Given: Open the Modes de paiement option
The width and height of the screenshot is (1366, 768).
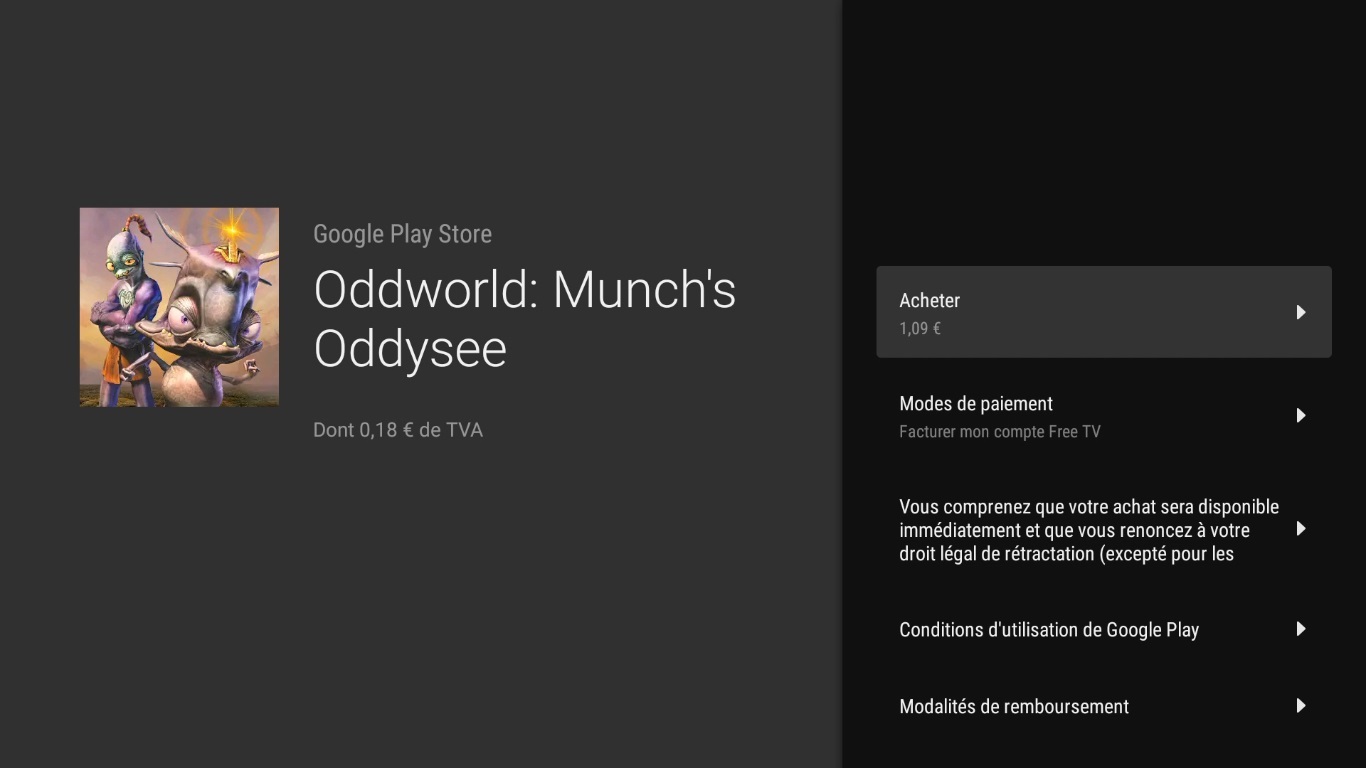Looking at the screenshot, I should pyautogui.click(x=1104, y=416).
